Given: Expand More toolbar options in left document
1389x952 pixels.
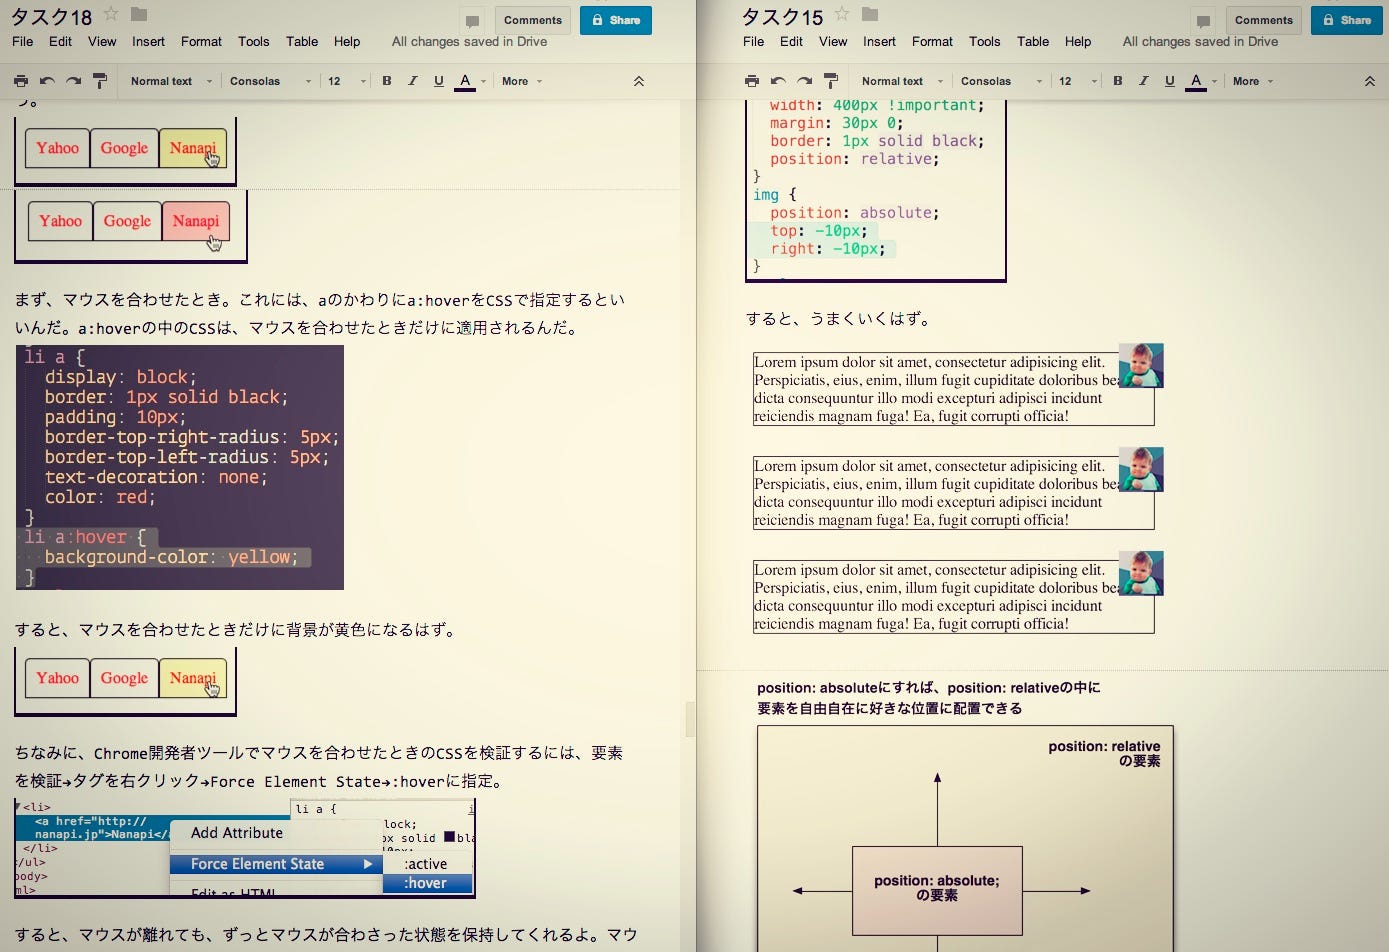Looking at the screenshot, I should click(x=522, y=81).
